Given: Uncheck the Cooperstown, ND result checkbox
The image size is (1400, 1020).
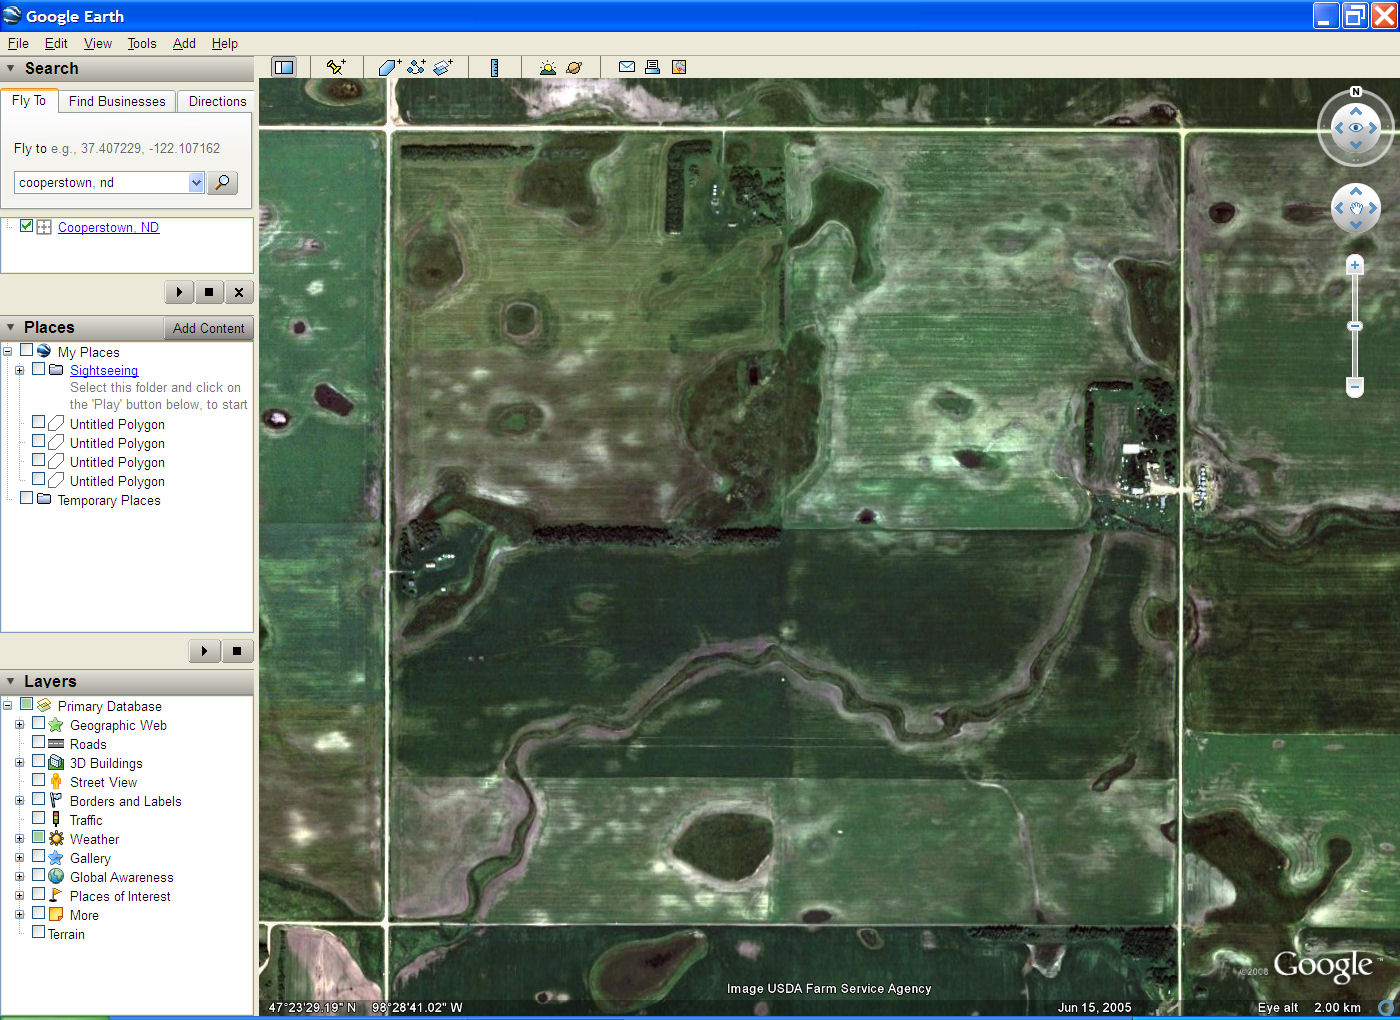Looking at the screenshot, I should click(x=26, y=226).
